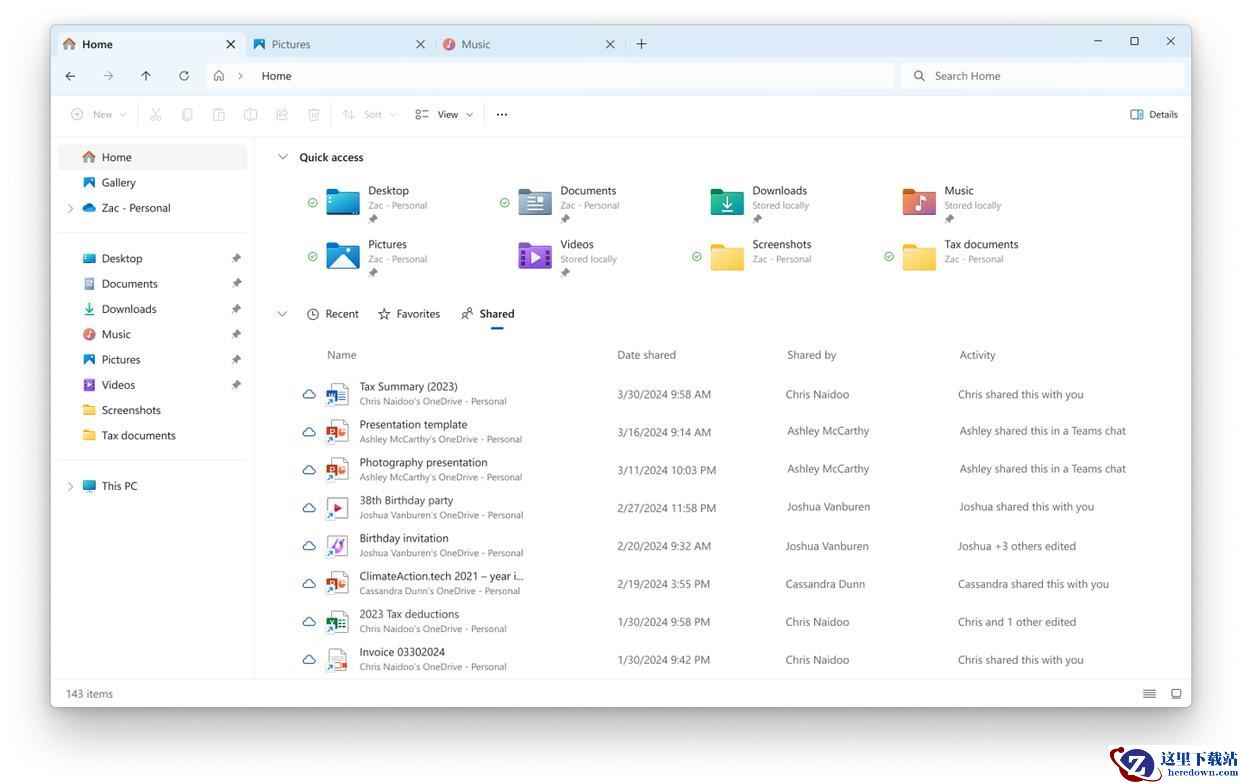Click the Word icon for Tax Summary

(337, 394)
